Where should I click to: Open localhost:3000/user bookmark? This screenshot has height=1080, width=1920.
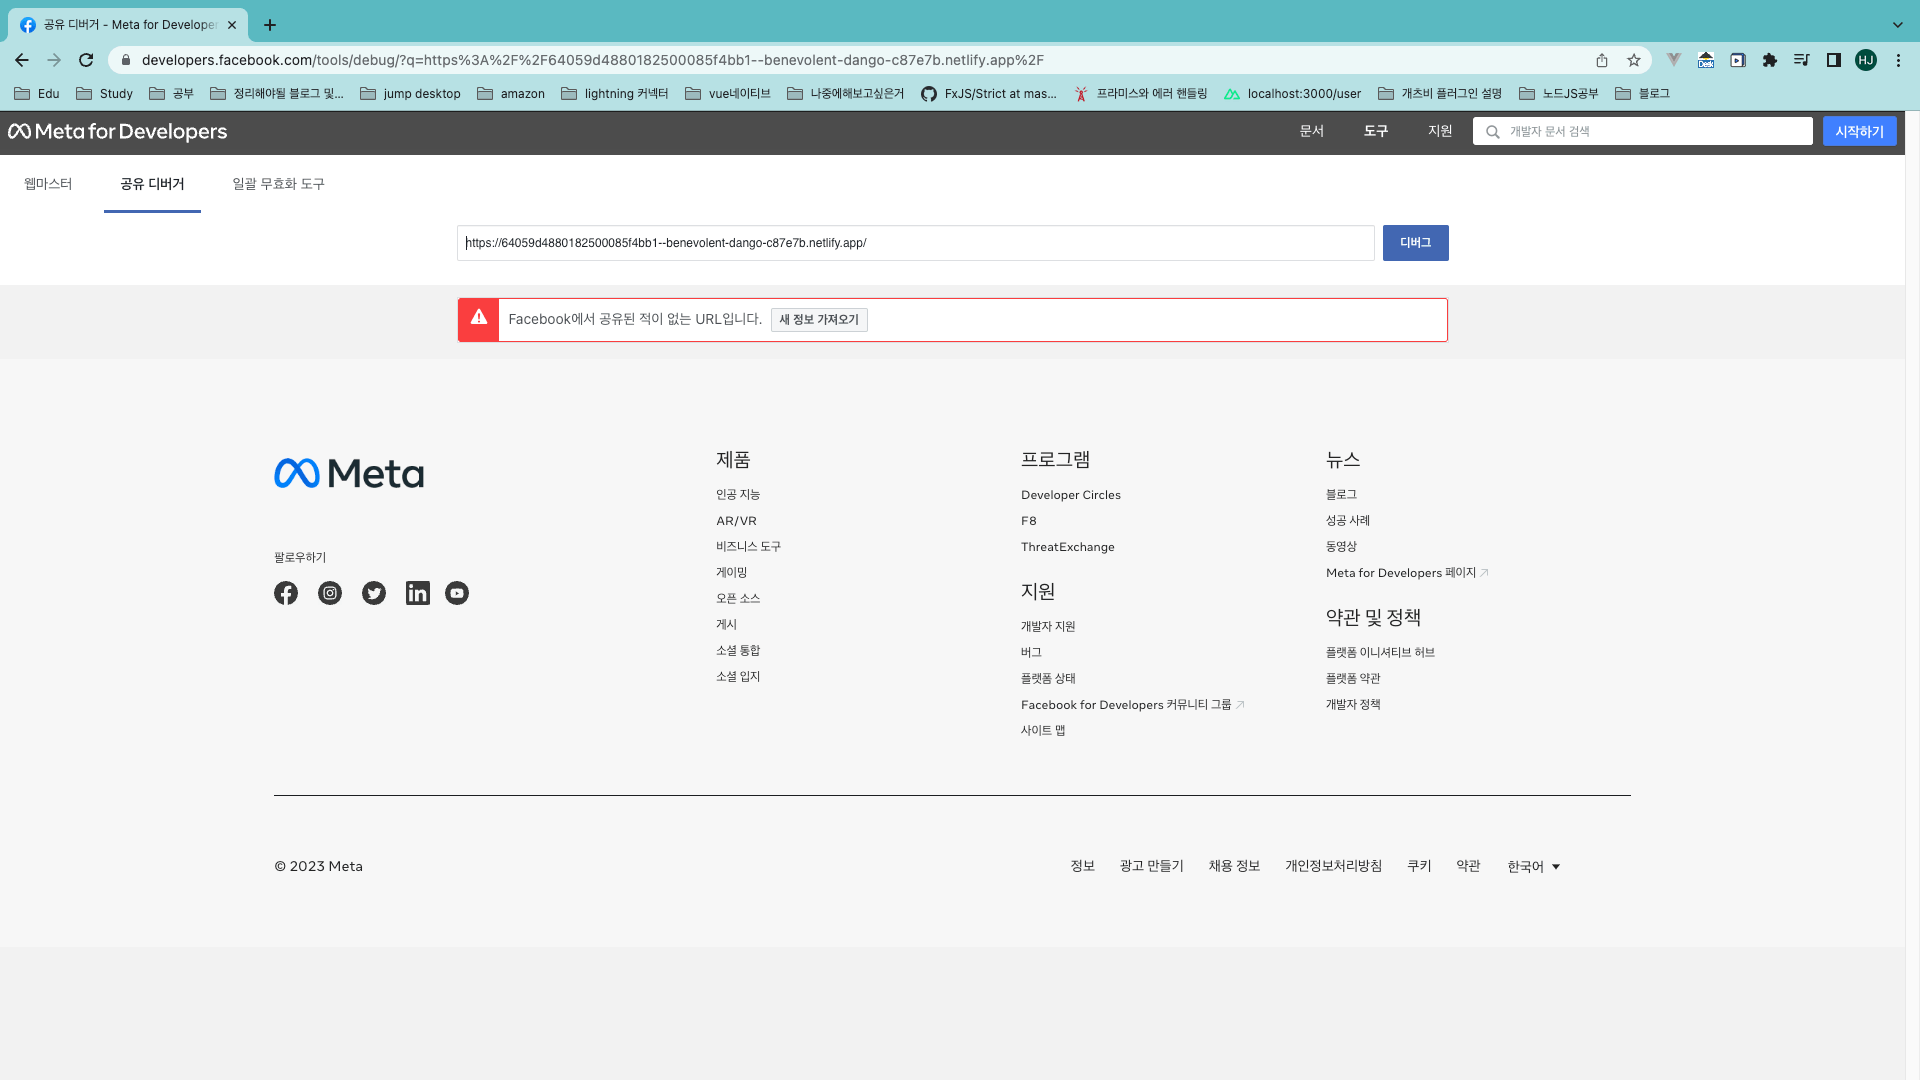(x=1293, y=94)
